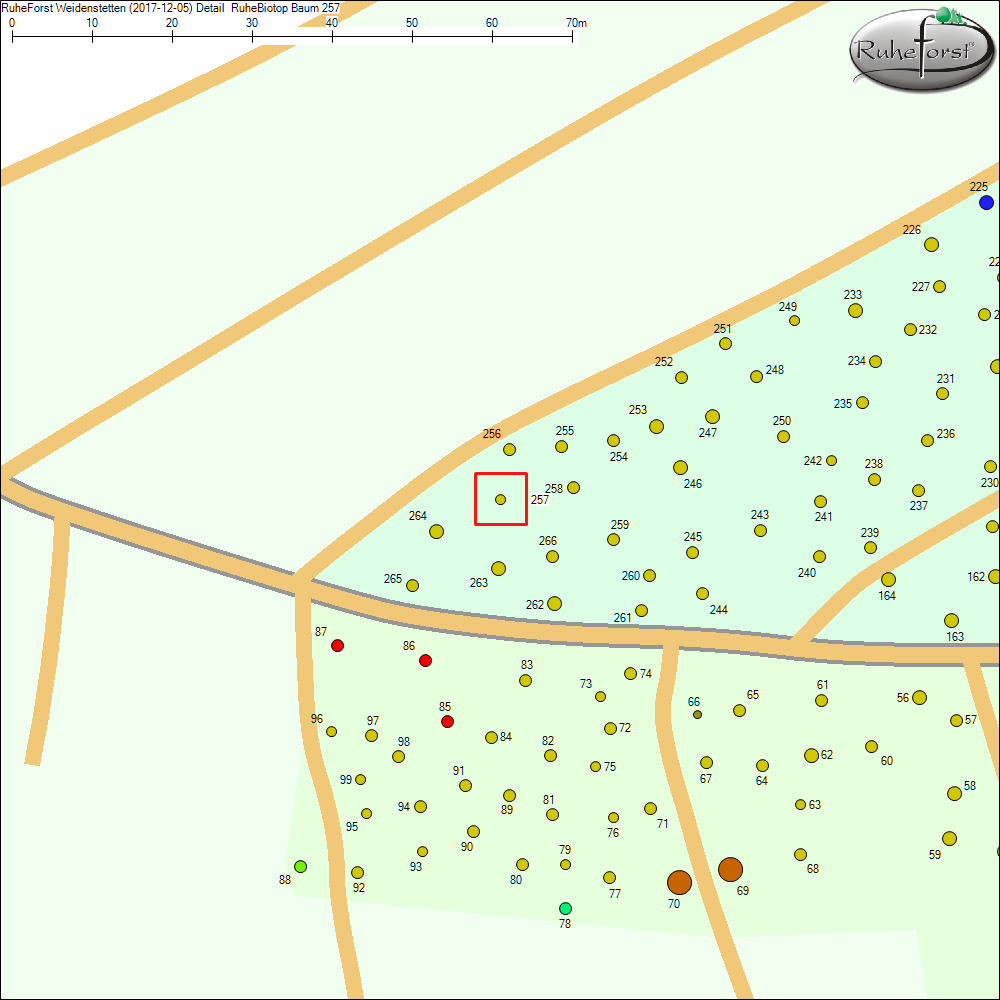Image resolution: width=1000 pixels, height=1000 pixels.
Task: Click tree marker 256 near the path
Action: point(509,447)
